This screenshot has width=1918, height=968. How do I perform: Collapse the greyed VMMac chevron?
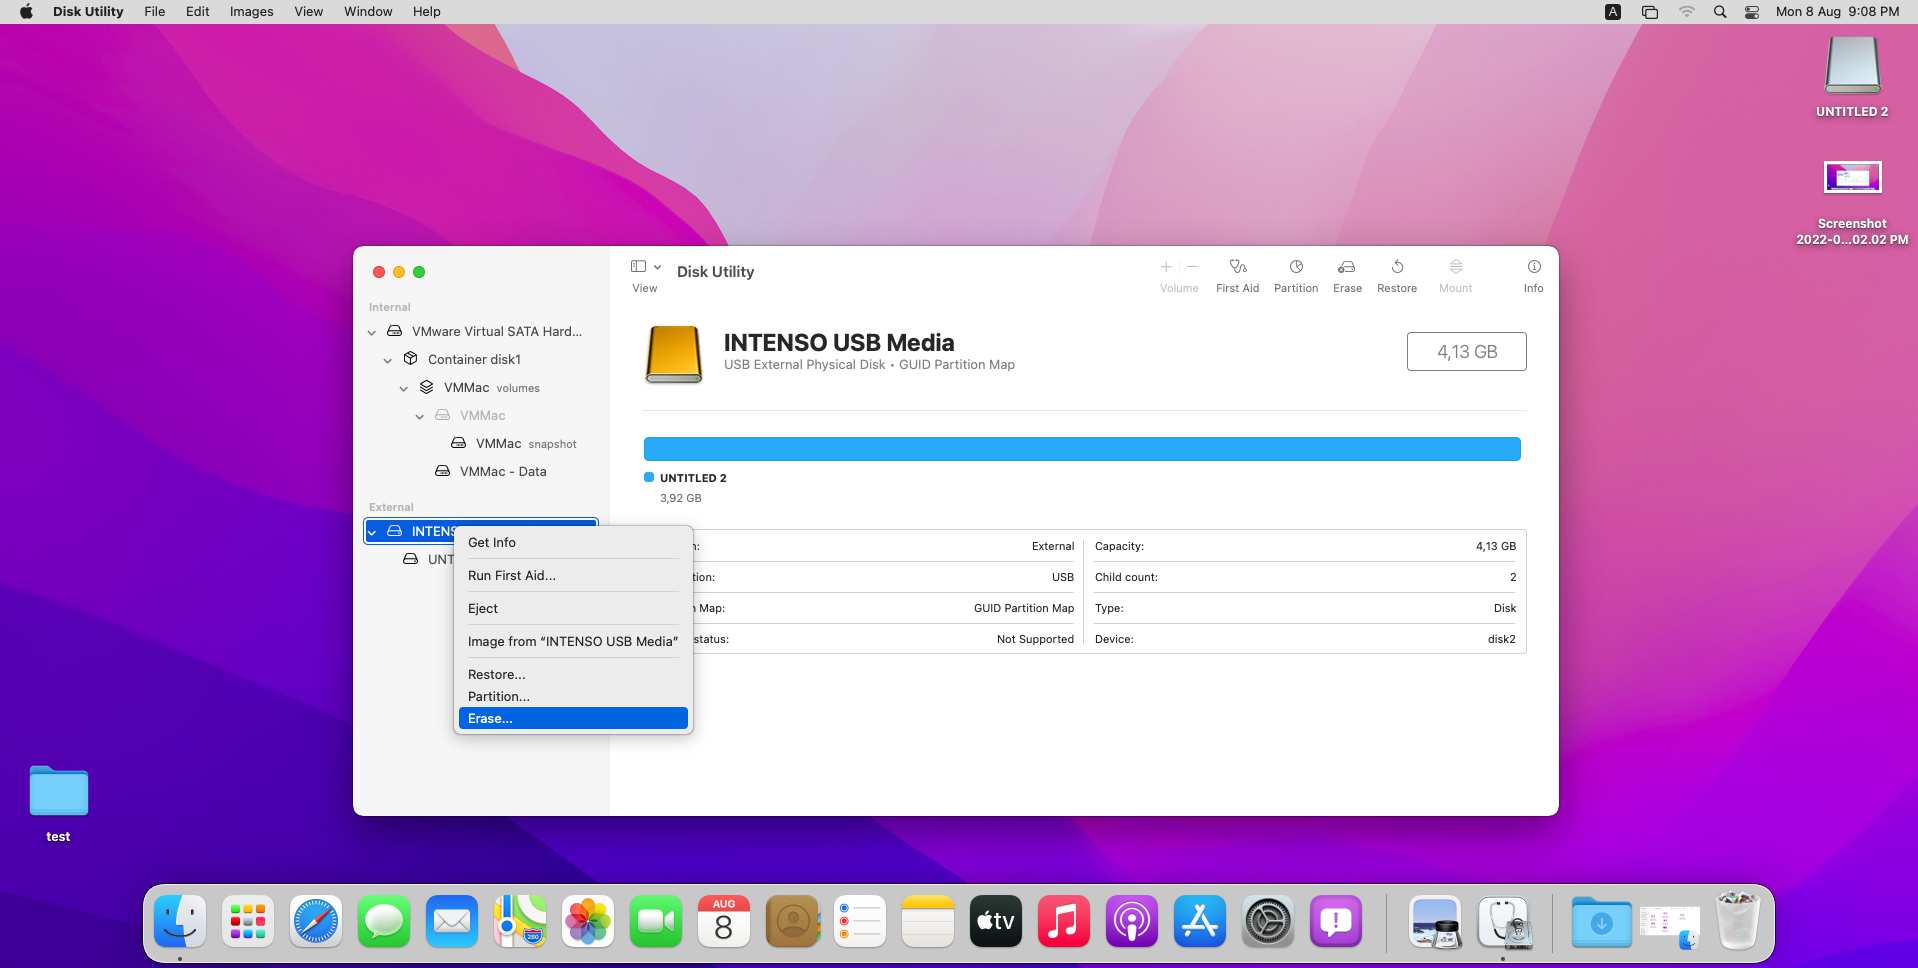point(420,416)
